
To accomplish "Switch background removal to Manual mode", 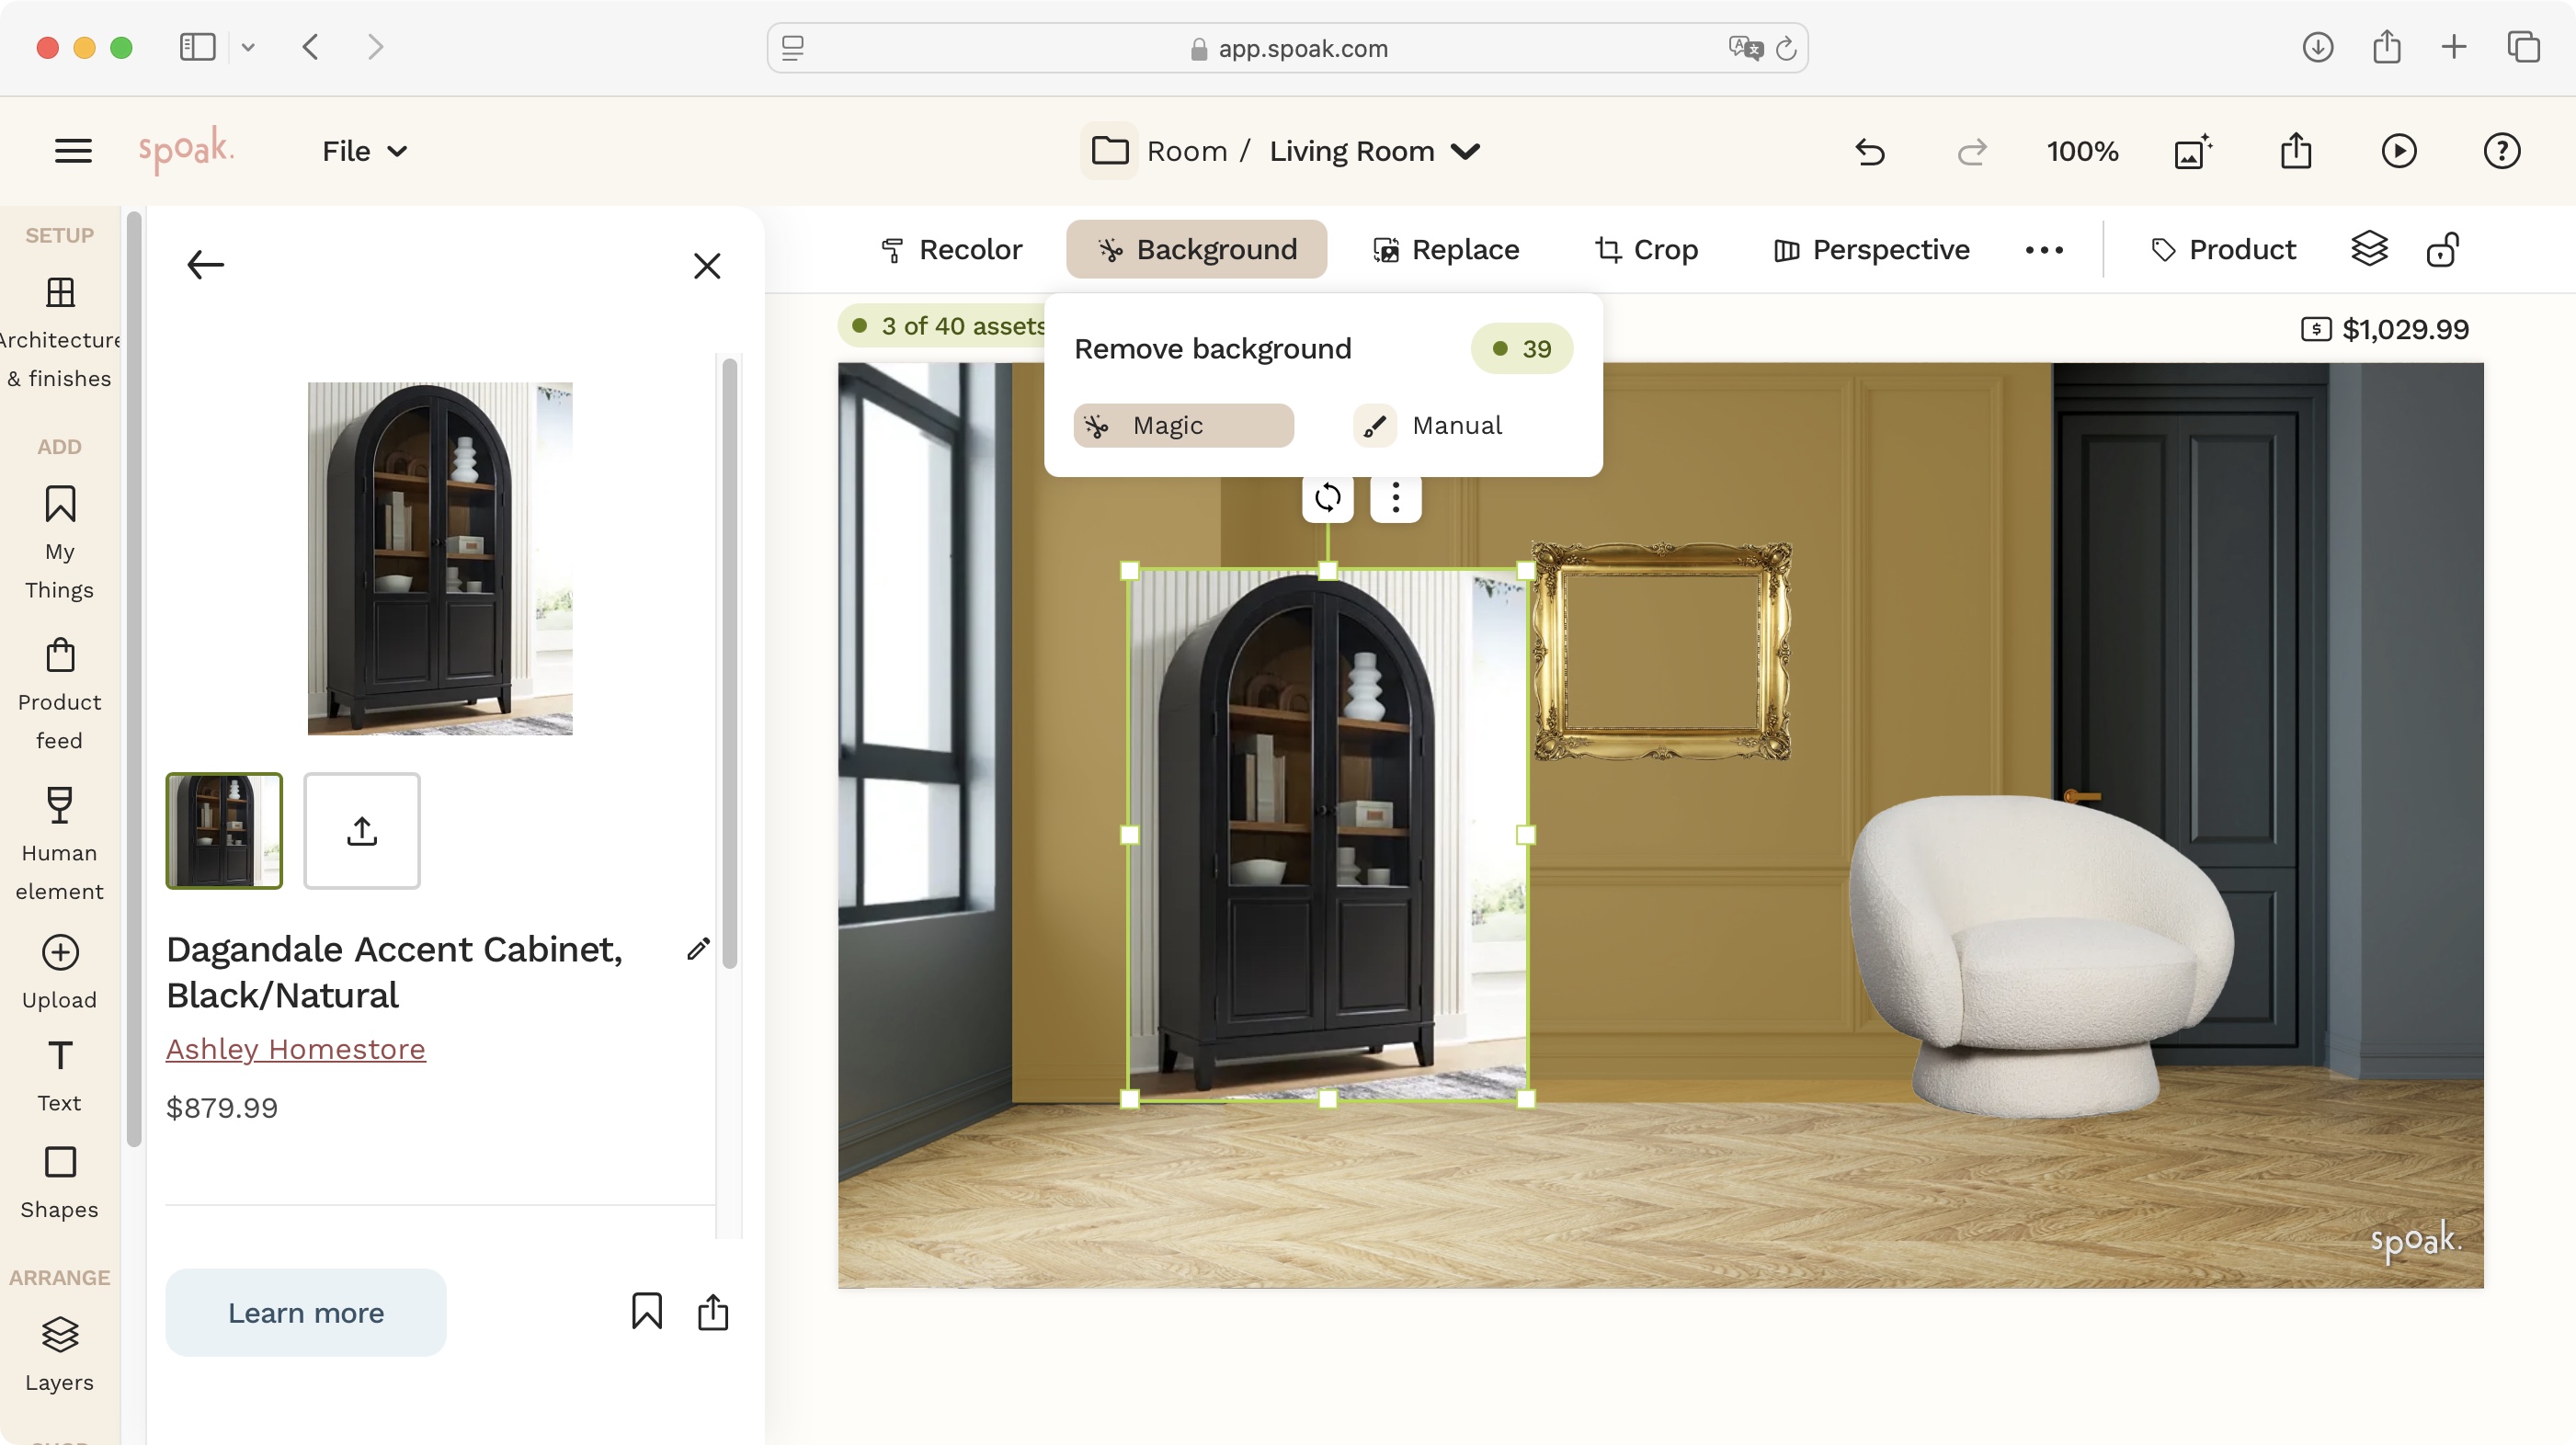I will click(x=1428, y=425).
